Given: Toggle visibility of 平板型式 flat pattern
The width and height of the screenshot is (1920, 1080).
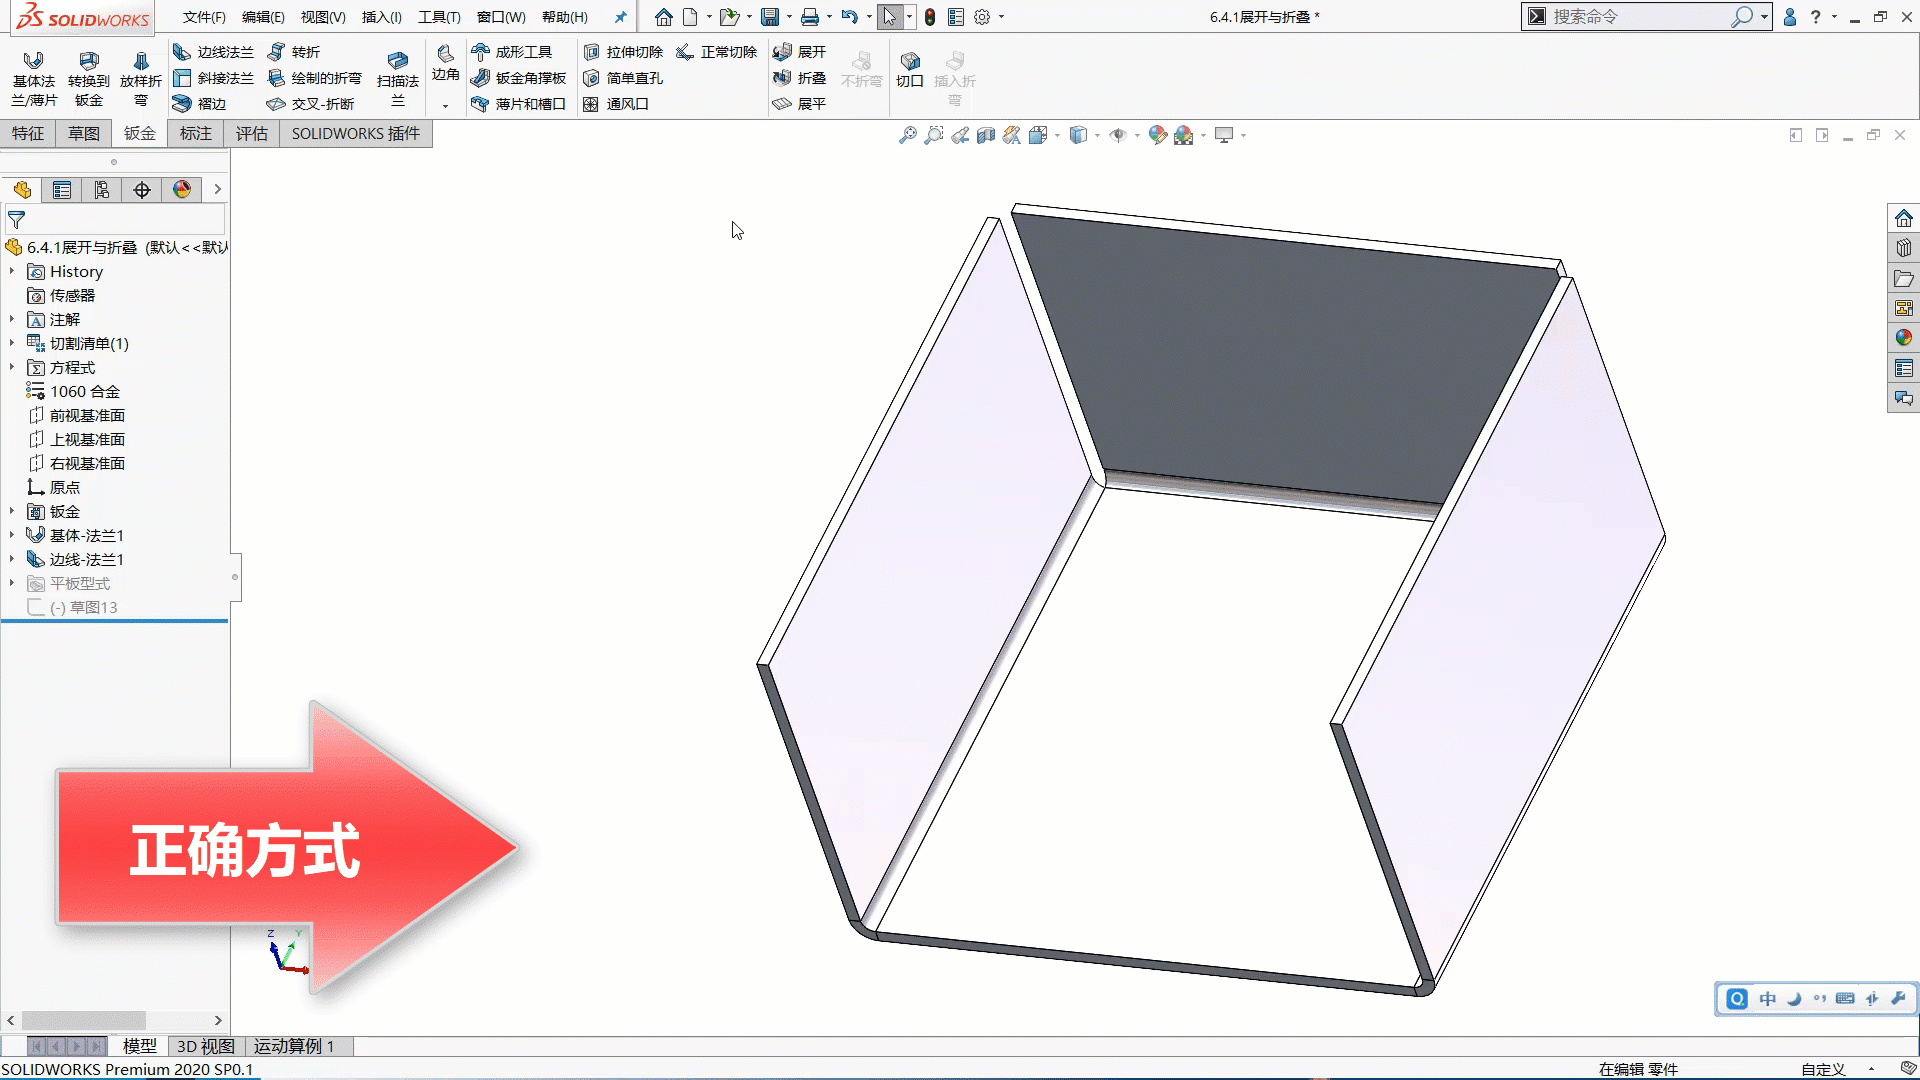Looking at the screenshot, I should point(79,583).
